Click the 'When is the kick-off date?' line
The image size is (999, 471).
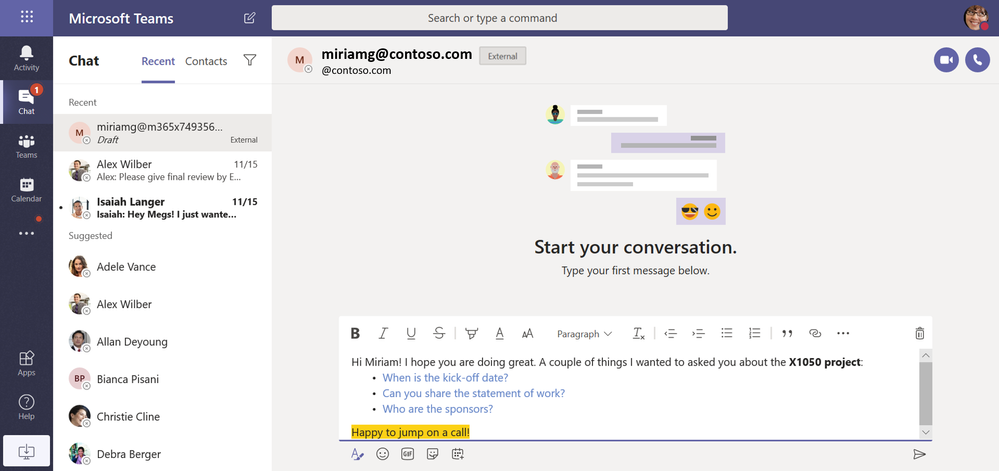445,377
